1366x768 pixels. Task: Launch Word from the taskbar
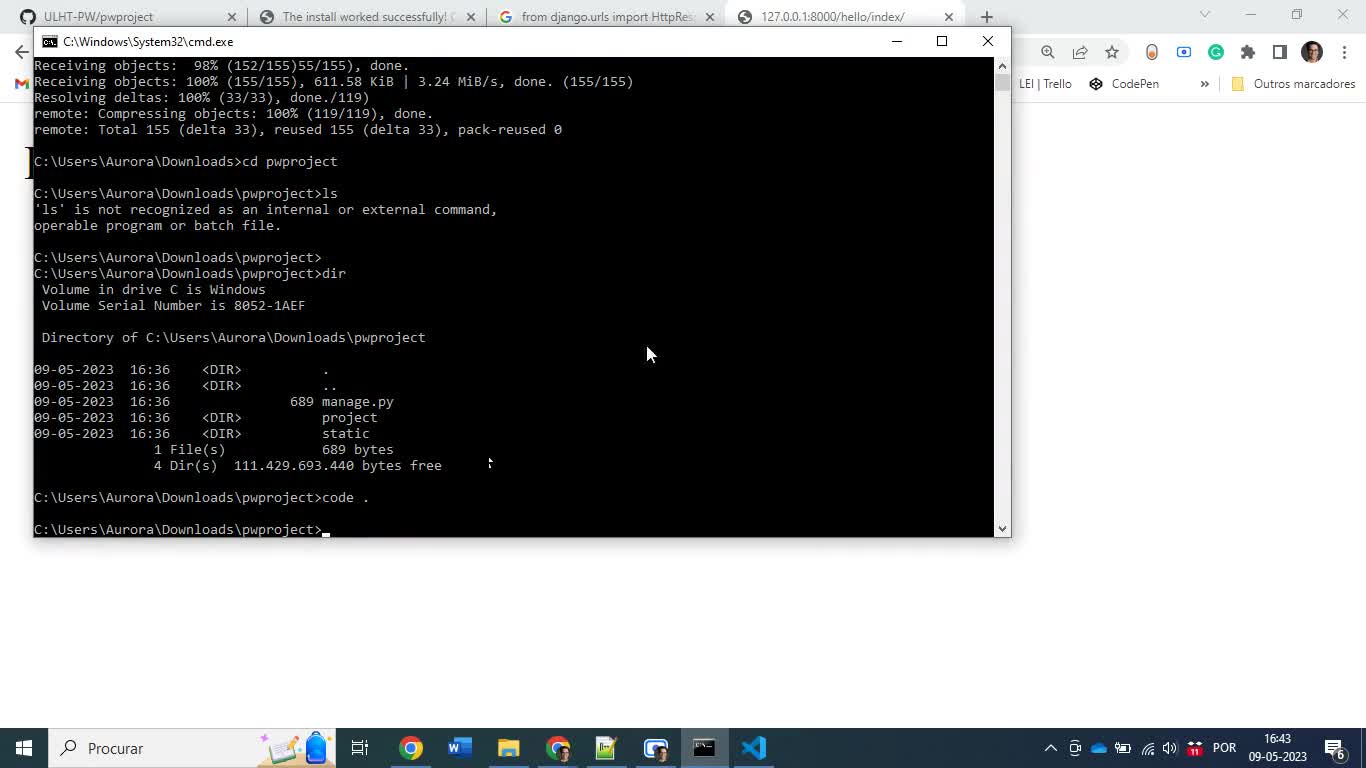[459, 747]
